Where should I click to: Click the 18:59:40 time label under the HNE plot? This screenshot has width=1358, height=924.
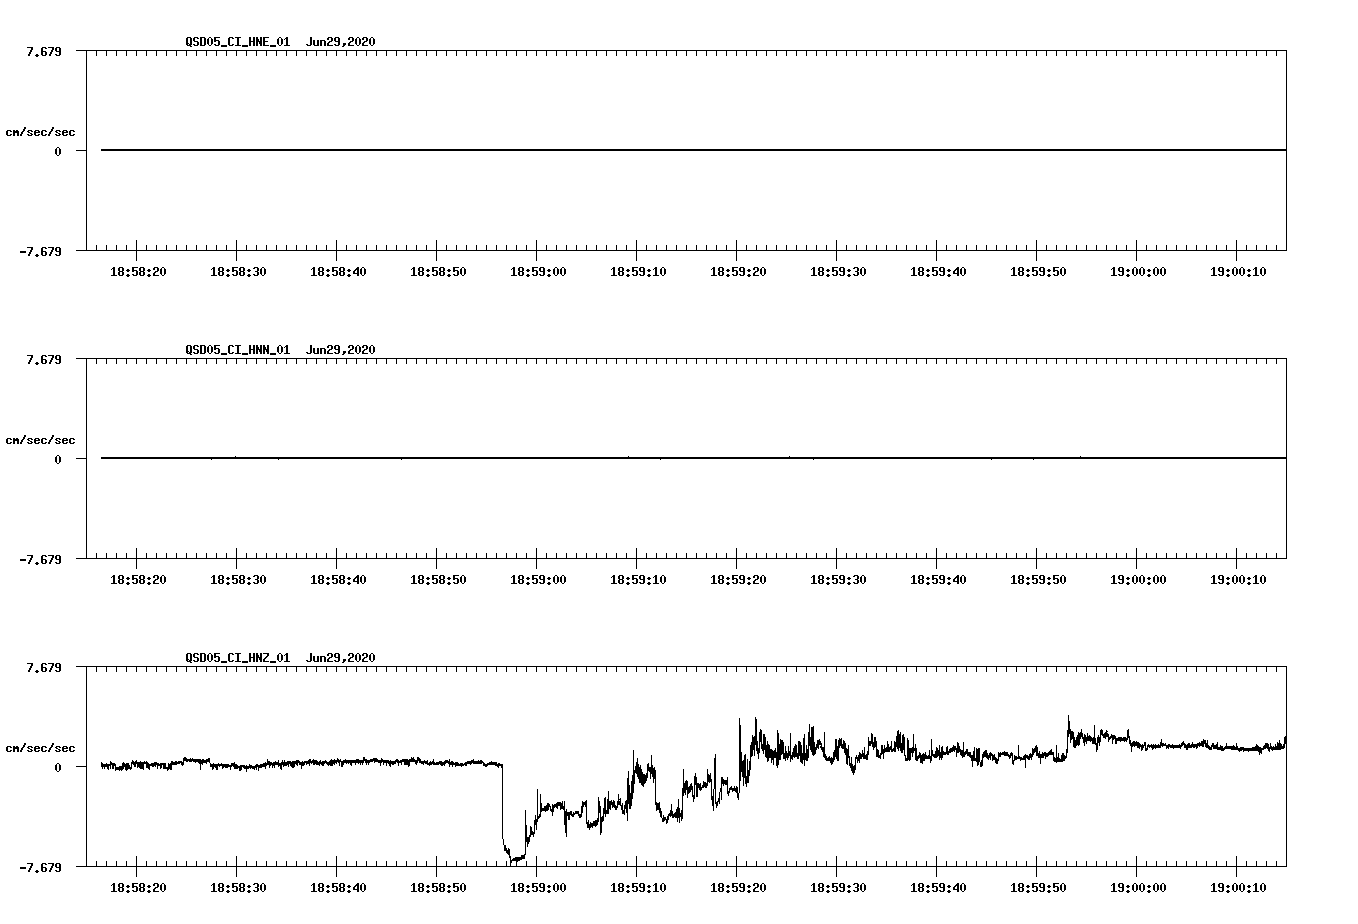pyautogui.click(x=937, y=271)
